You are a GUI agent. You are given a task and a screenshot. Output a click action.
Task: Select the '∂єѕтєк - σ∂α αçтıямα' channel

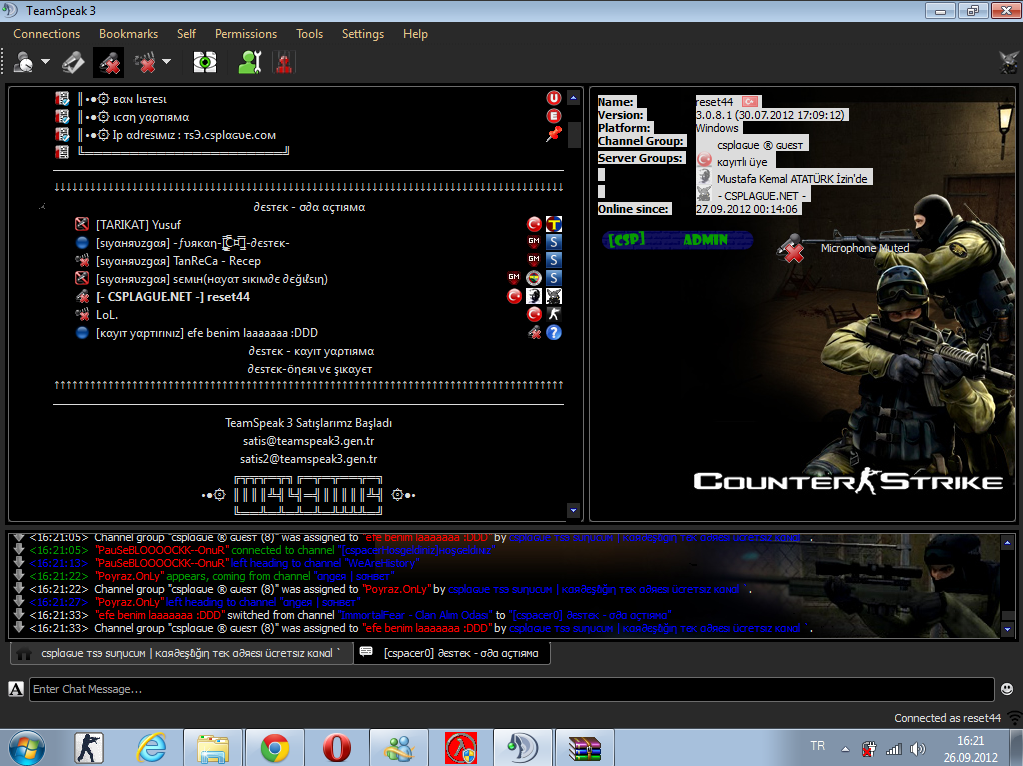click(309, 207)
